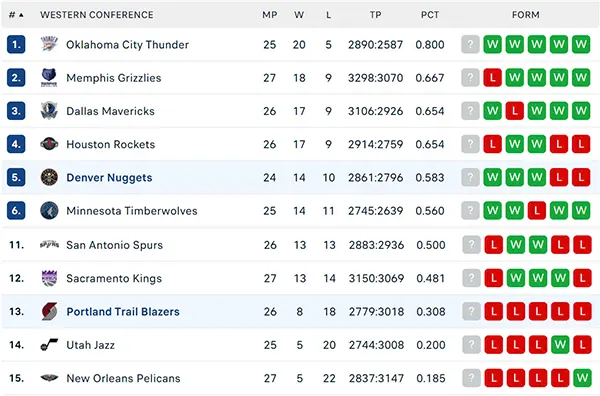Image resolution: width=600 pixels, height=396 pixels.
Task: Click Pelicans' green W form badge
Action: [582, 378]
